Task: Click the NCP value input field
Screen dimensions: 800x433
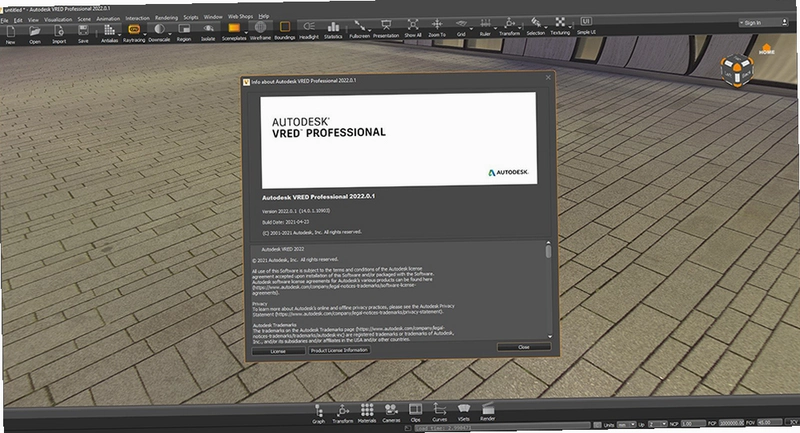Action: click(692, 423)
